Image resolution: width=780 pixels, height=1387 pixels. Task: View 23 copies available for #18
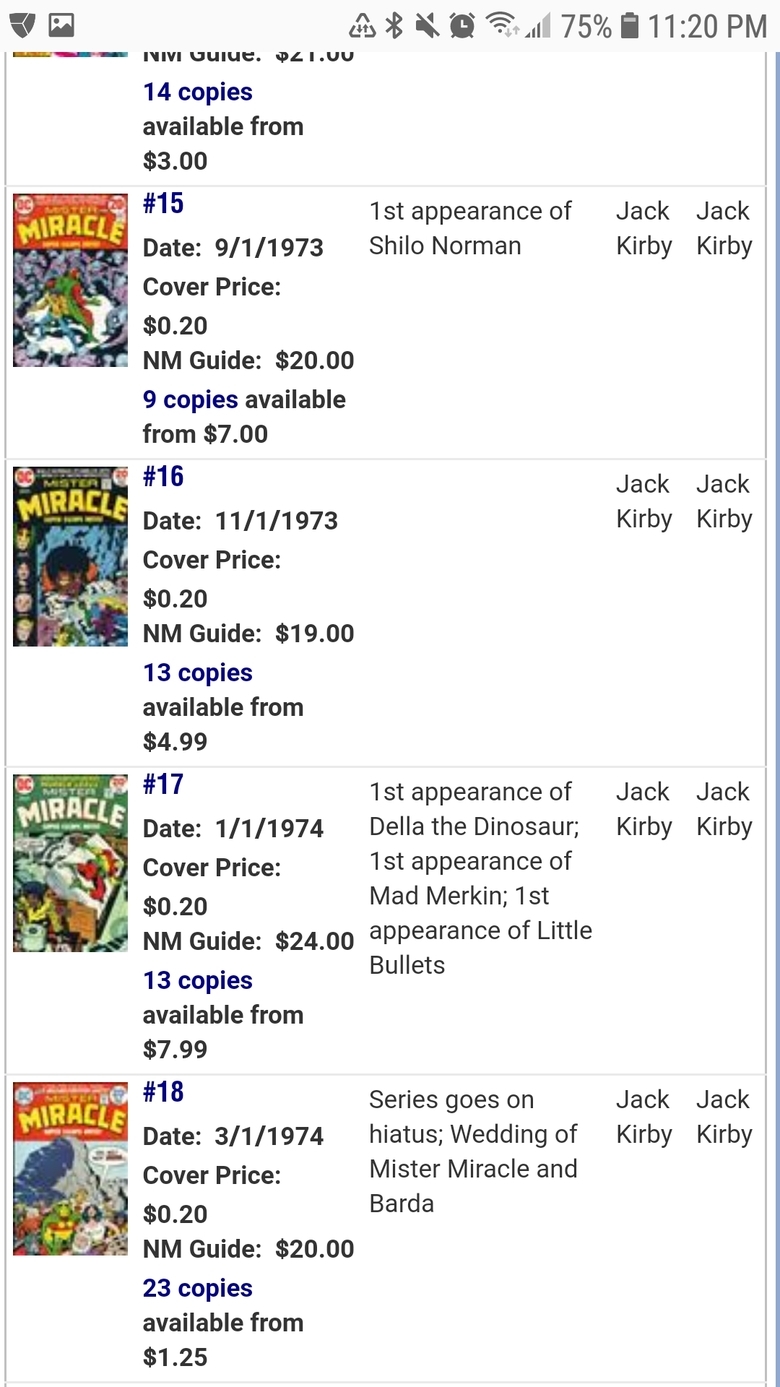click(197, 1288)
